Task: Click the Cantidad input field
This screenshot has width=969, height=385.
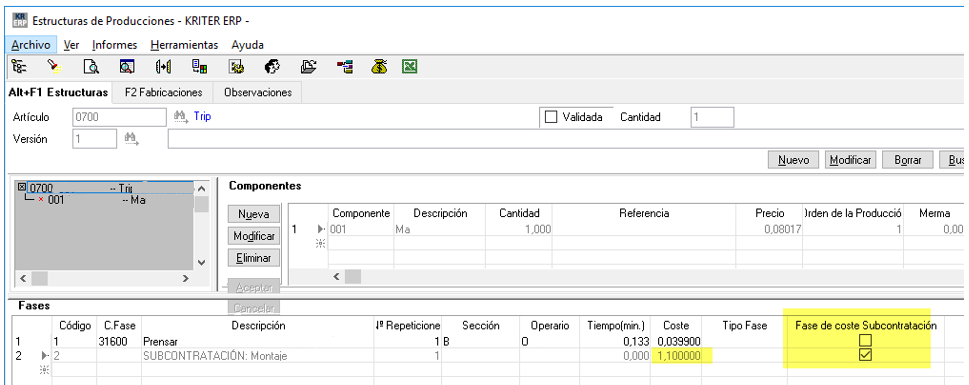Action: point(712,117)
